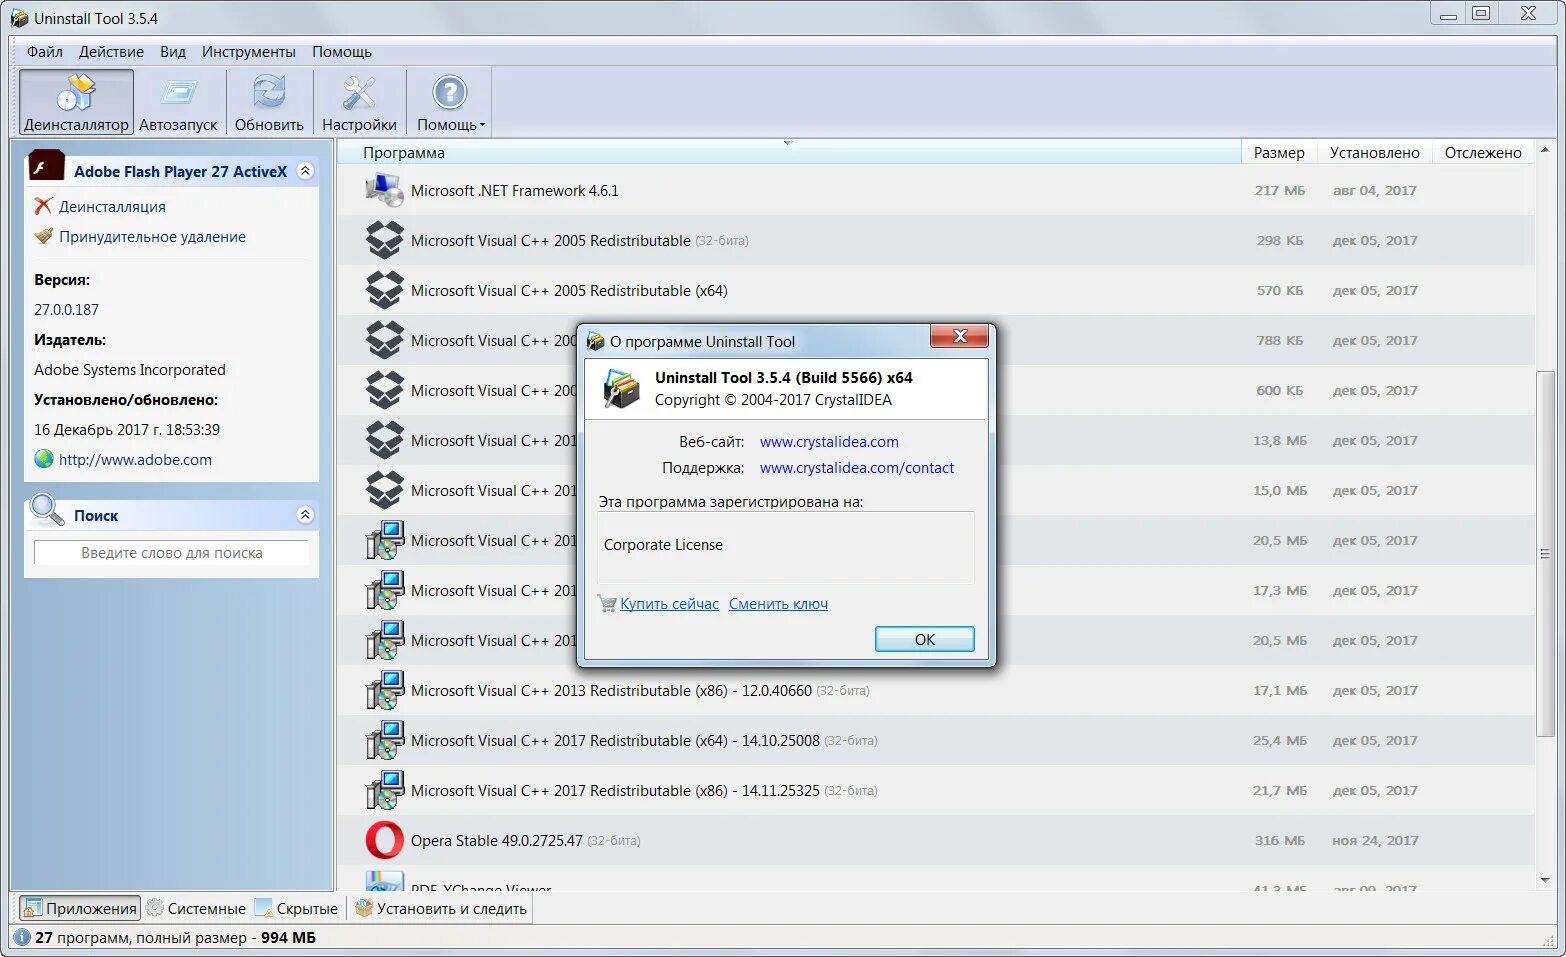Maximize the Uninstall Tool window
The height and width of the screenshot is (957, 1566).
click(1481, 13)
